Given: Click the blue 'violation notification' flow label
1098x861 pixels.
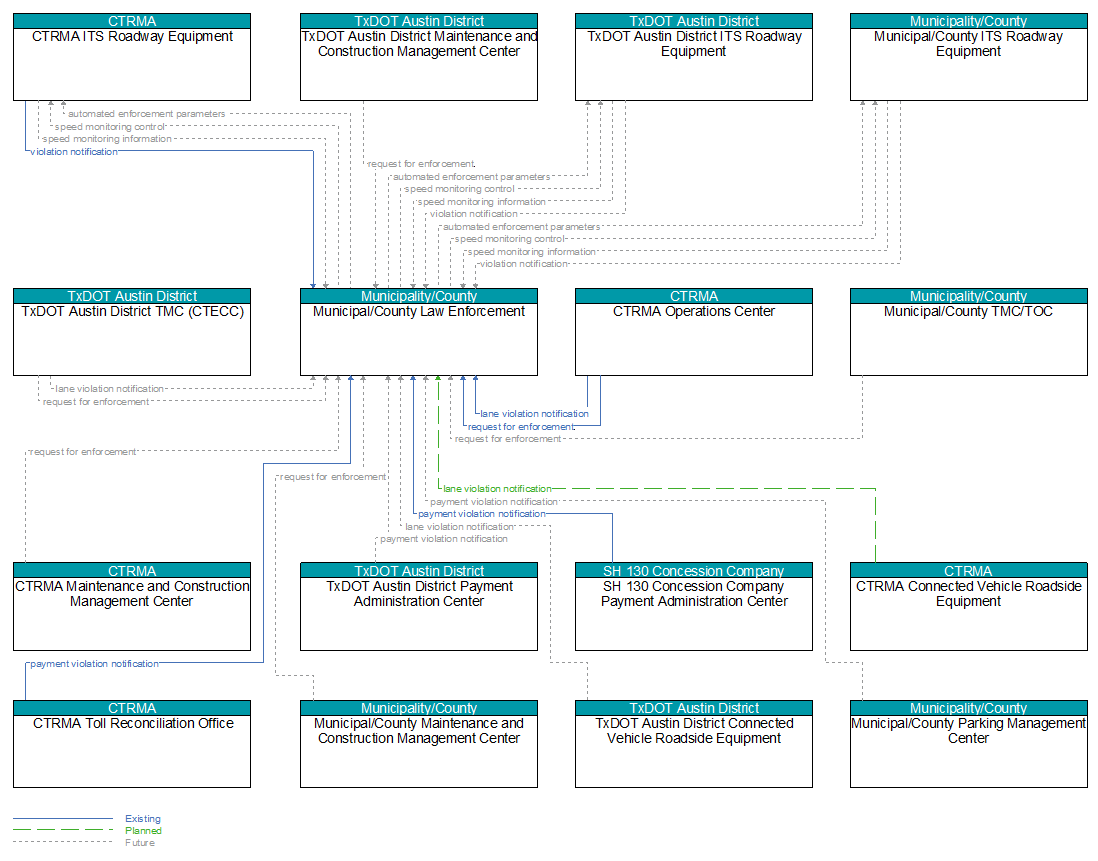Looking at the screenshot, I should tap(74, 152).
